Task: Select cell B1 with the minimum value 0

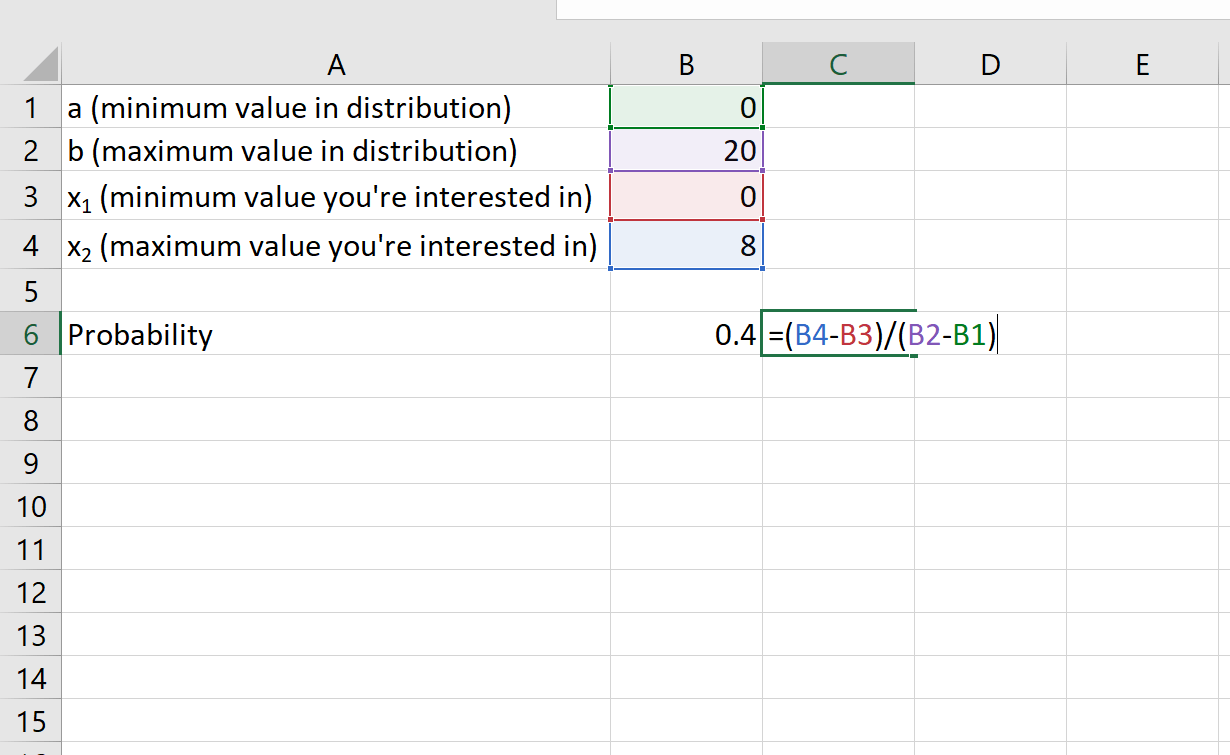Action: (686, 107)
